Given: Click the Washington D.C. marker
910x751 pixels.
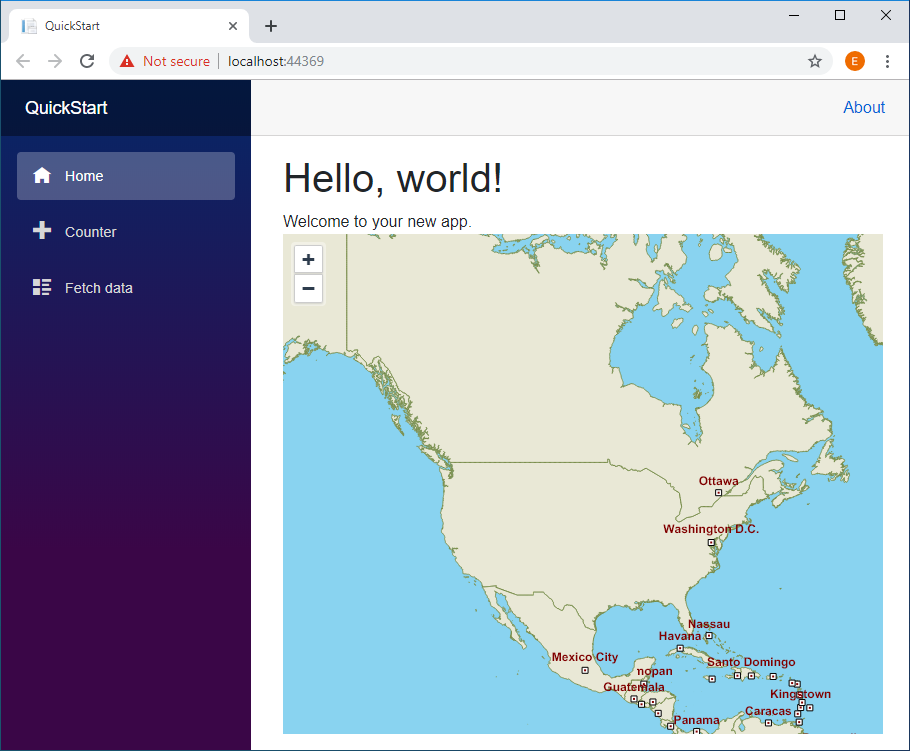Looking at the screenshot, I should [711, 543].
